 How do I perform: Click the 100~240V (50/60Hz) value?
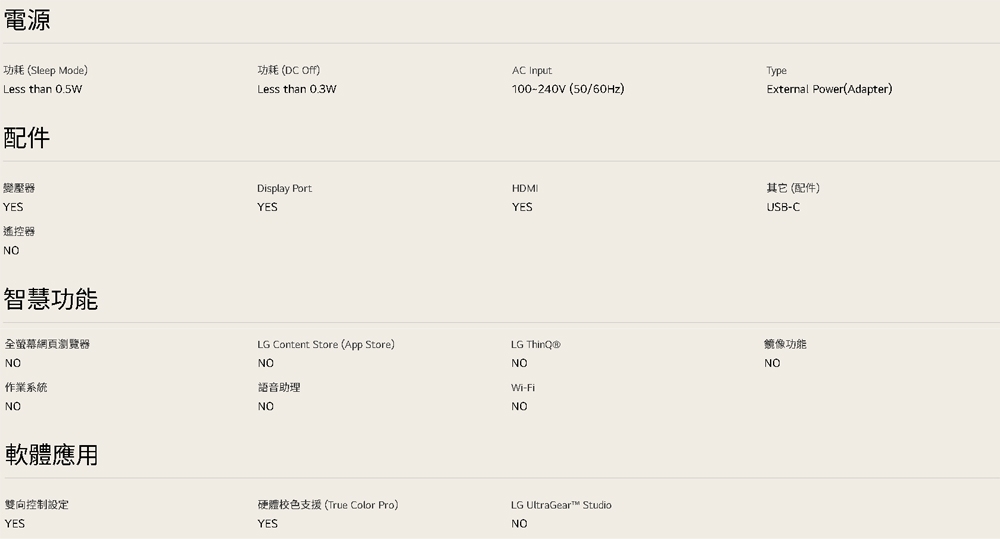tap(568, 90)
